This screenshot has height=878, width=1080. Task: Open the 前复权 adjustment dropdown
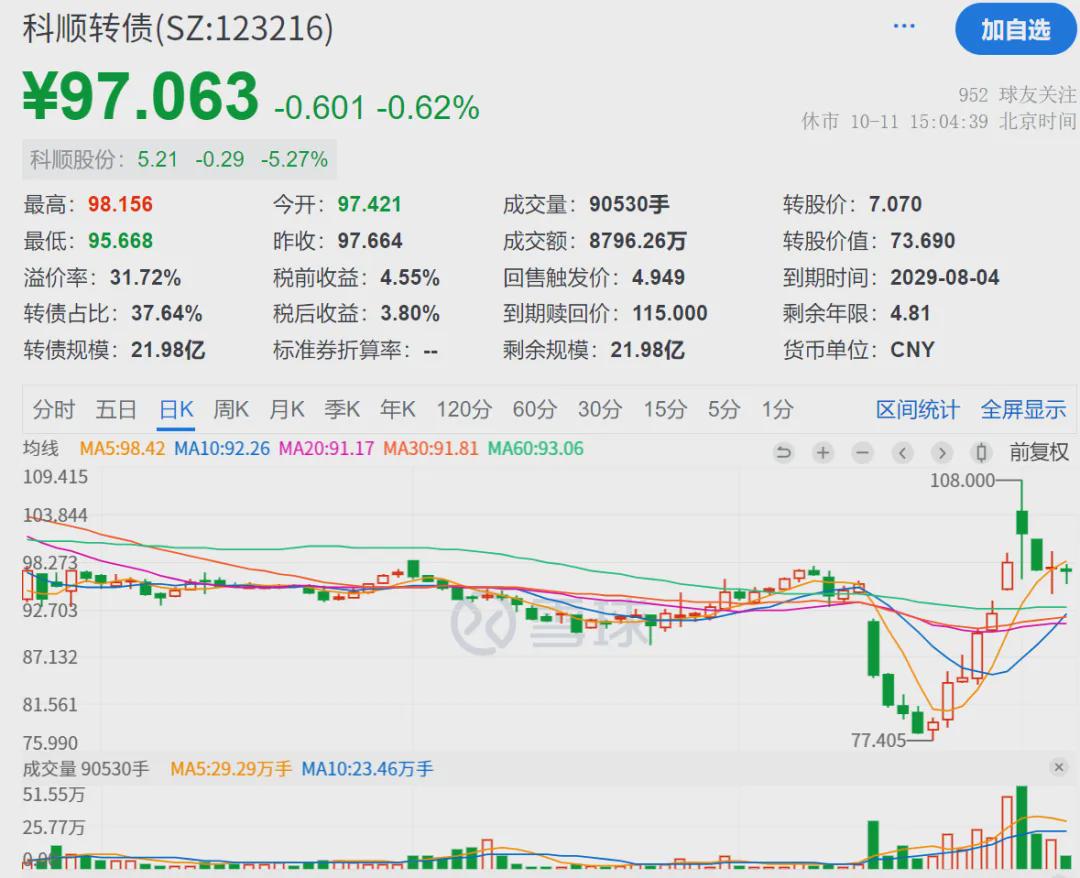point(1039,452)
